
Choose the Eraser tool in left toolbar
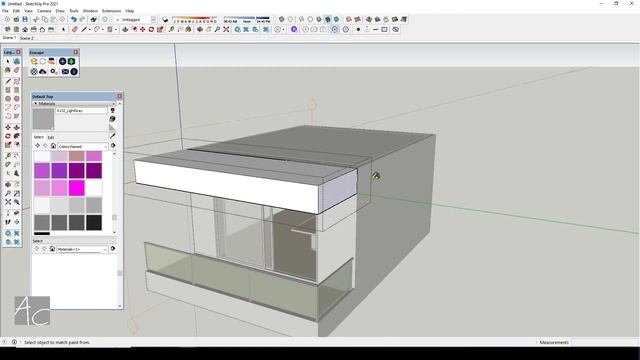point(17,70)
